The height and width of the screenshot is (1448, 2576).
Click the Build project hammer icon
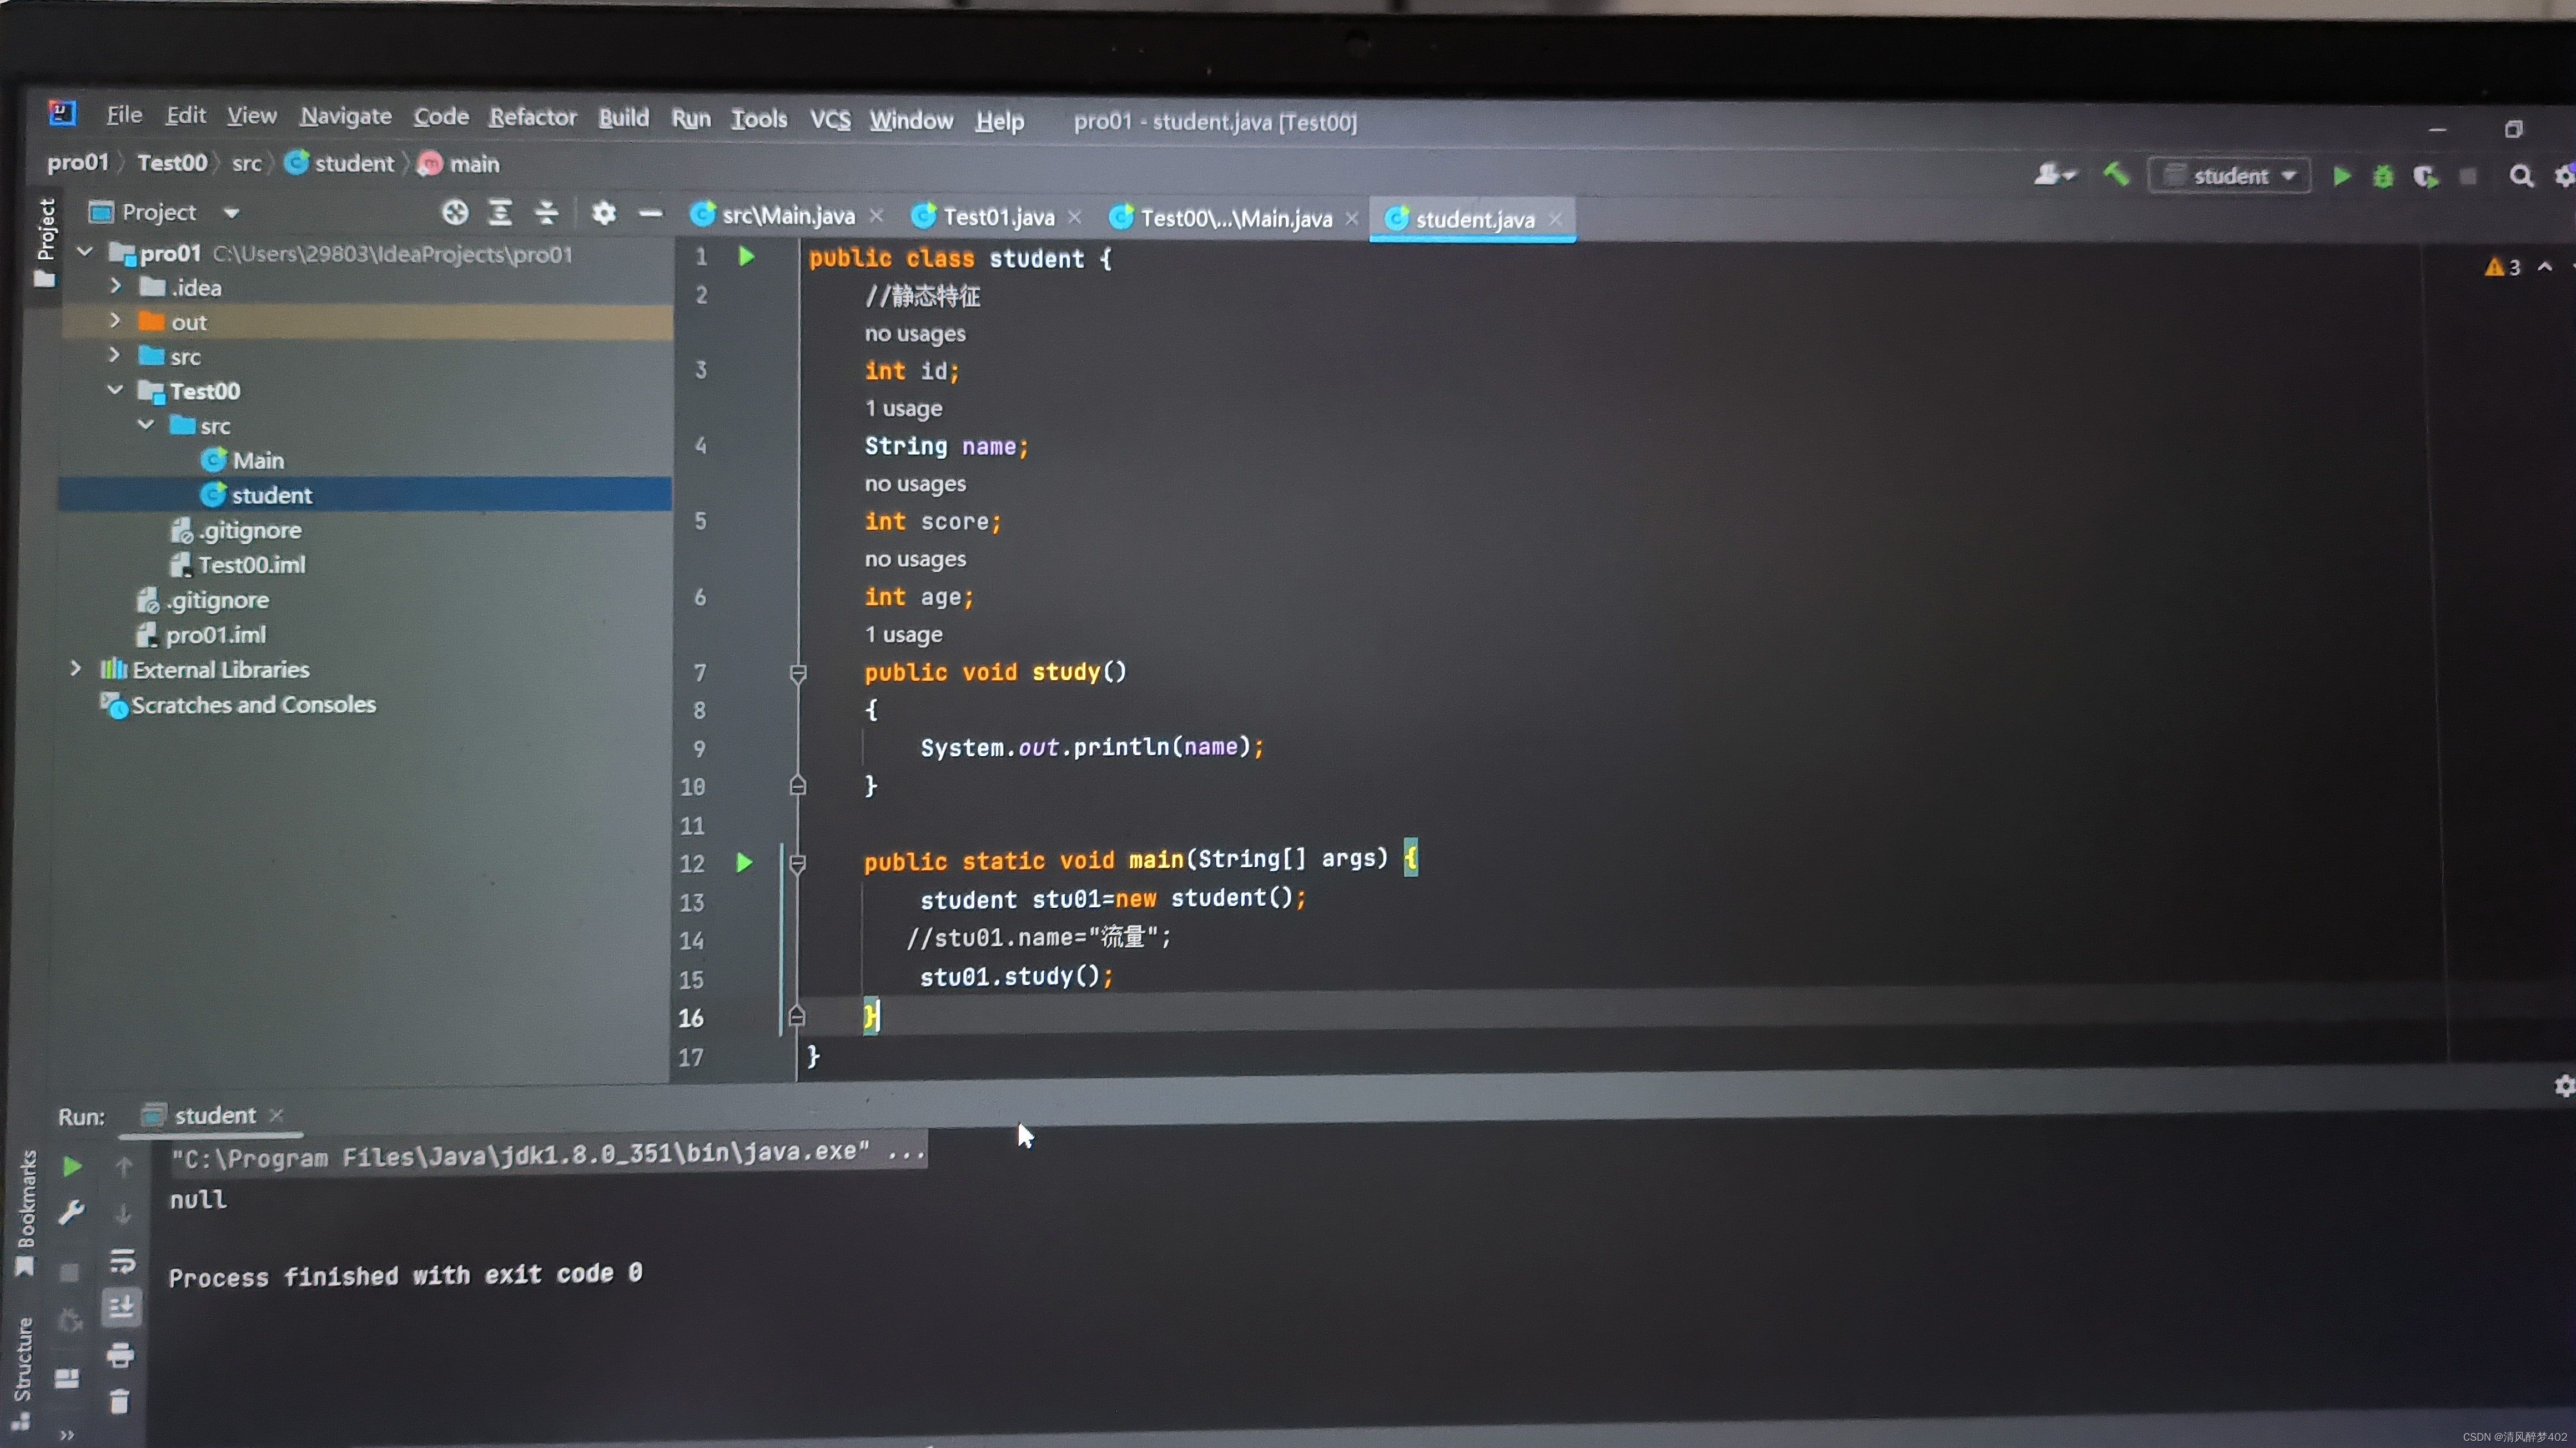[2116, 174]
